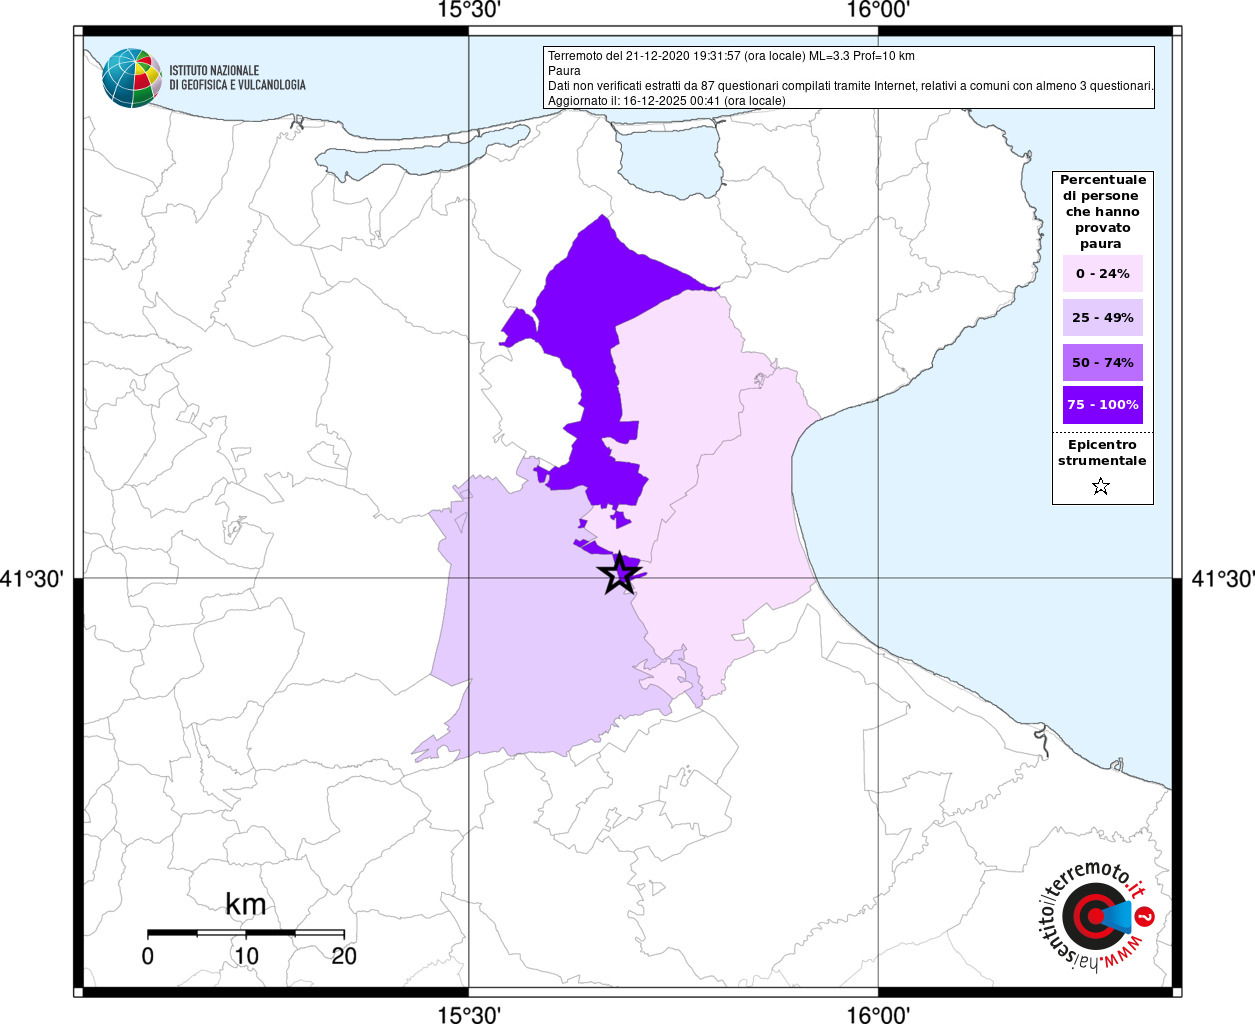Select the 0 - 24% legend swatch
Screen dimensions: 1255x1024
coord(1102,274)
